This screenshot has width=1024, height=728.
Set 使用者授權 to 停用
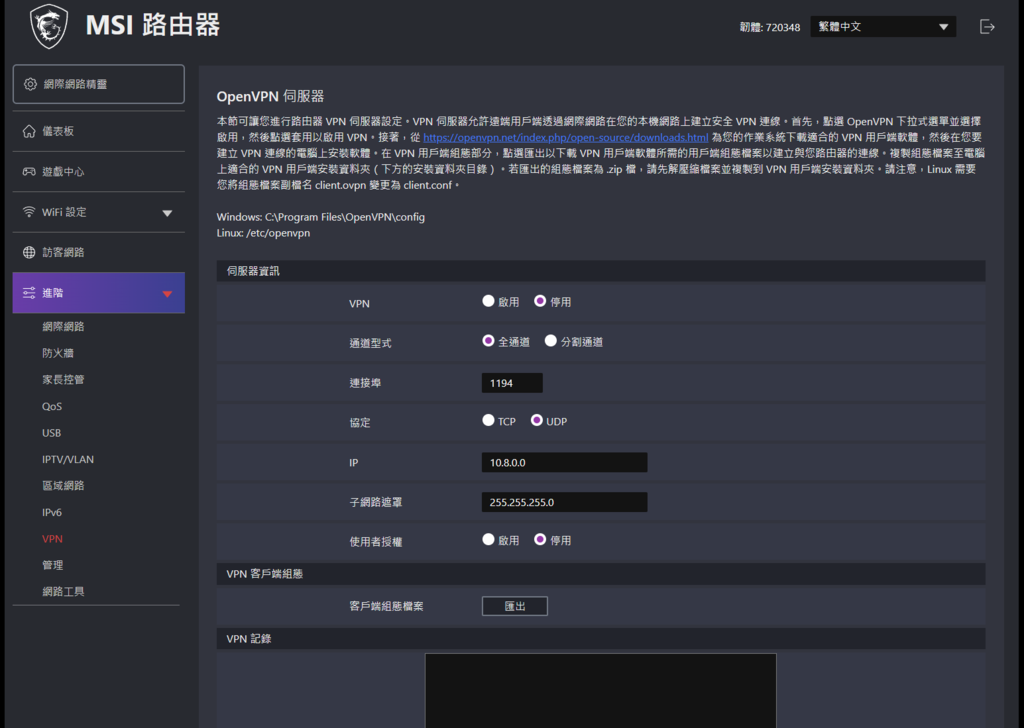coord(540,539)
